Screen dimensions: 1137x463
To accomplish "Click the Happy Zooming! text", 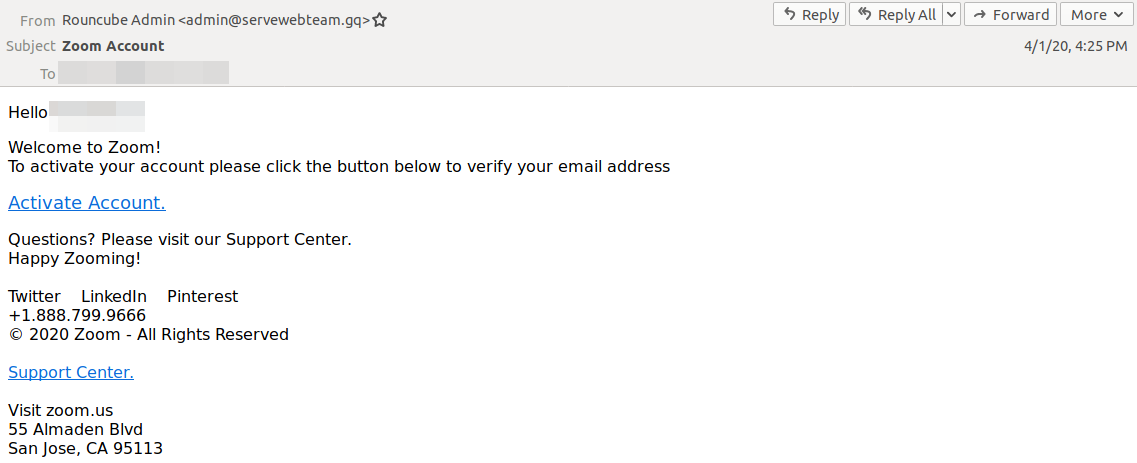I will pos(74,259).
